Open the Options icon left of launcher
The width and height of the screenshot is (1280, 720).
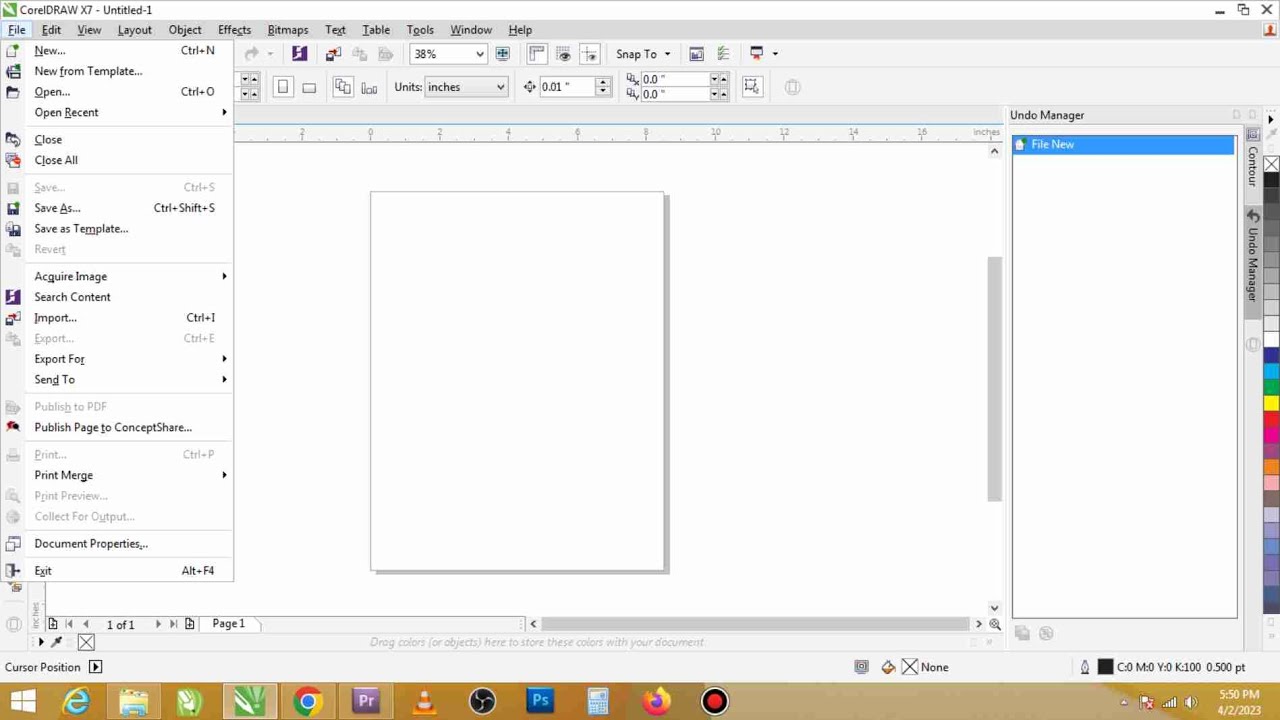pyautogui.click(x=724, y=54)
